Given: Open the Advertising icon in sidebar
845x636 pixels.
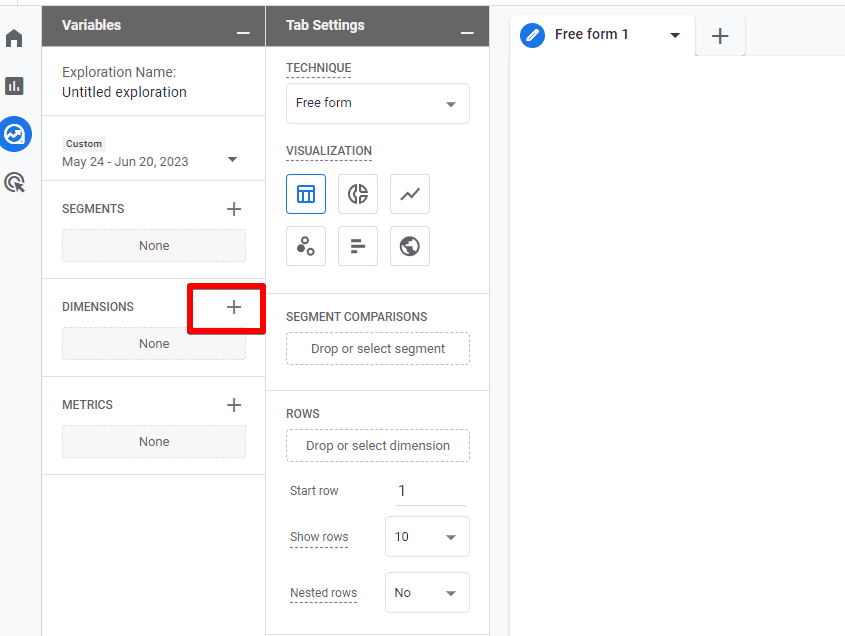Looking at the screenshot, I should tap(14, 182).
